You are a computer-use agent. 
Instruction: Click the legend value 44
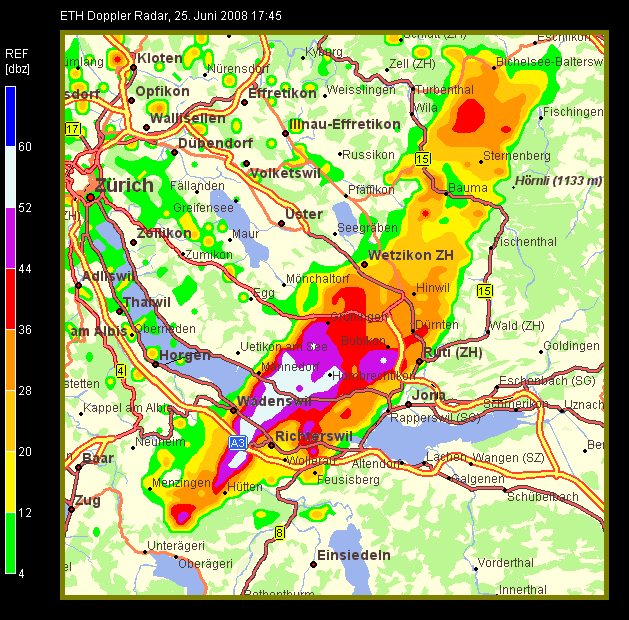tap(25, 269)
